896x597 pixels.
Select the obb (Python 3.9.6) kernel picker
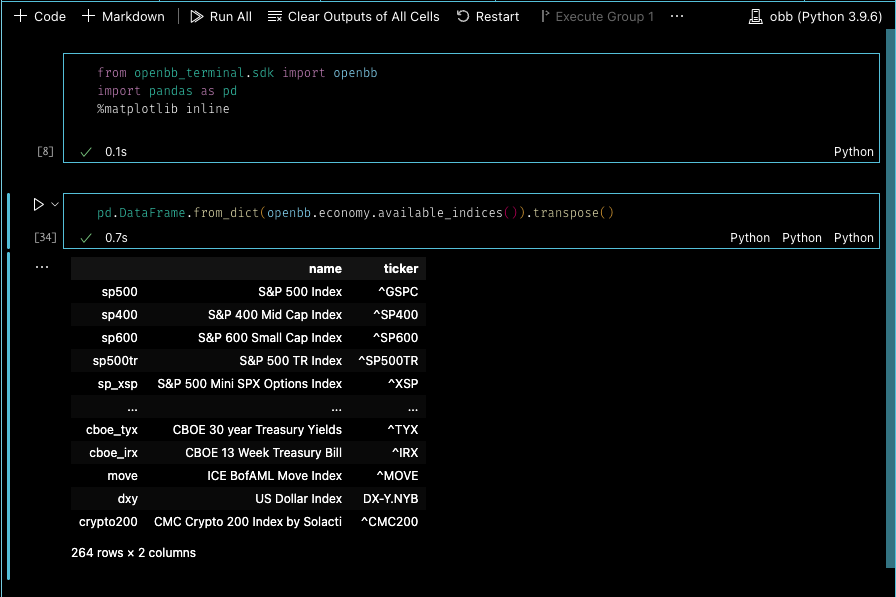pos(815,17)
